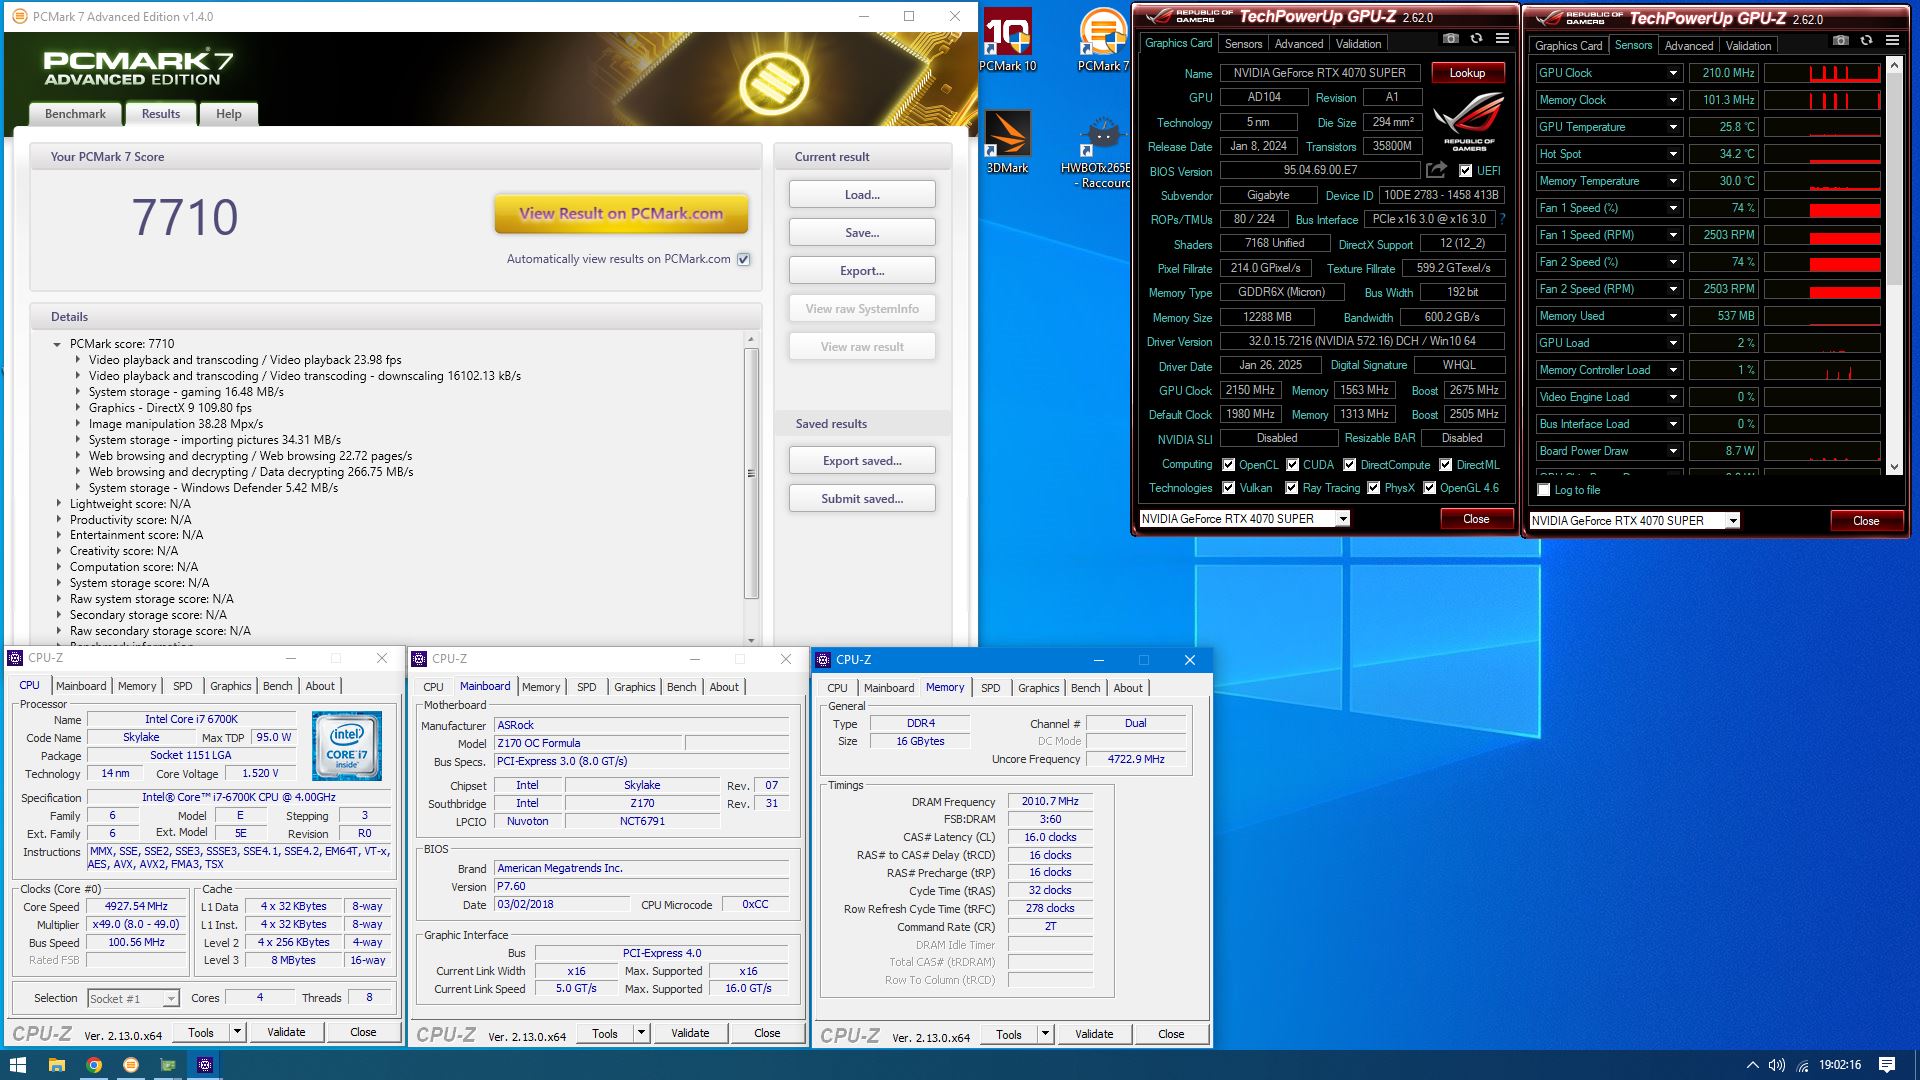Open the Board Power Draw sensor dropdown
The width and height of the screenshot is (1920, 1080).
click(x=1672, y=451)
